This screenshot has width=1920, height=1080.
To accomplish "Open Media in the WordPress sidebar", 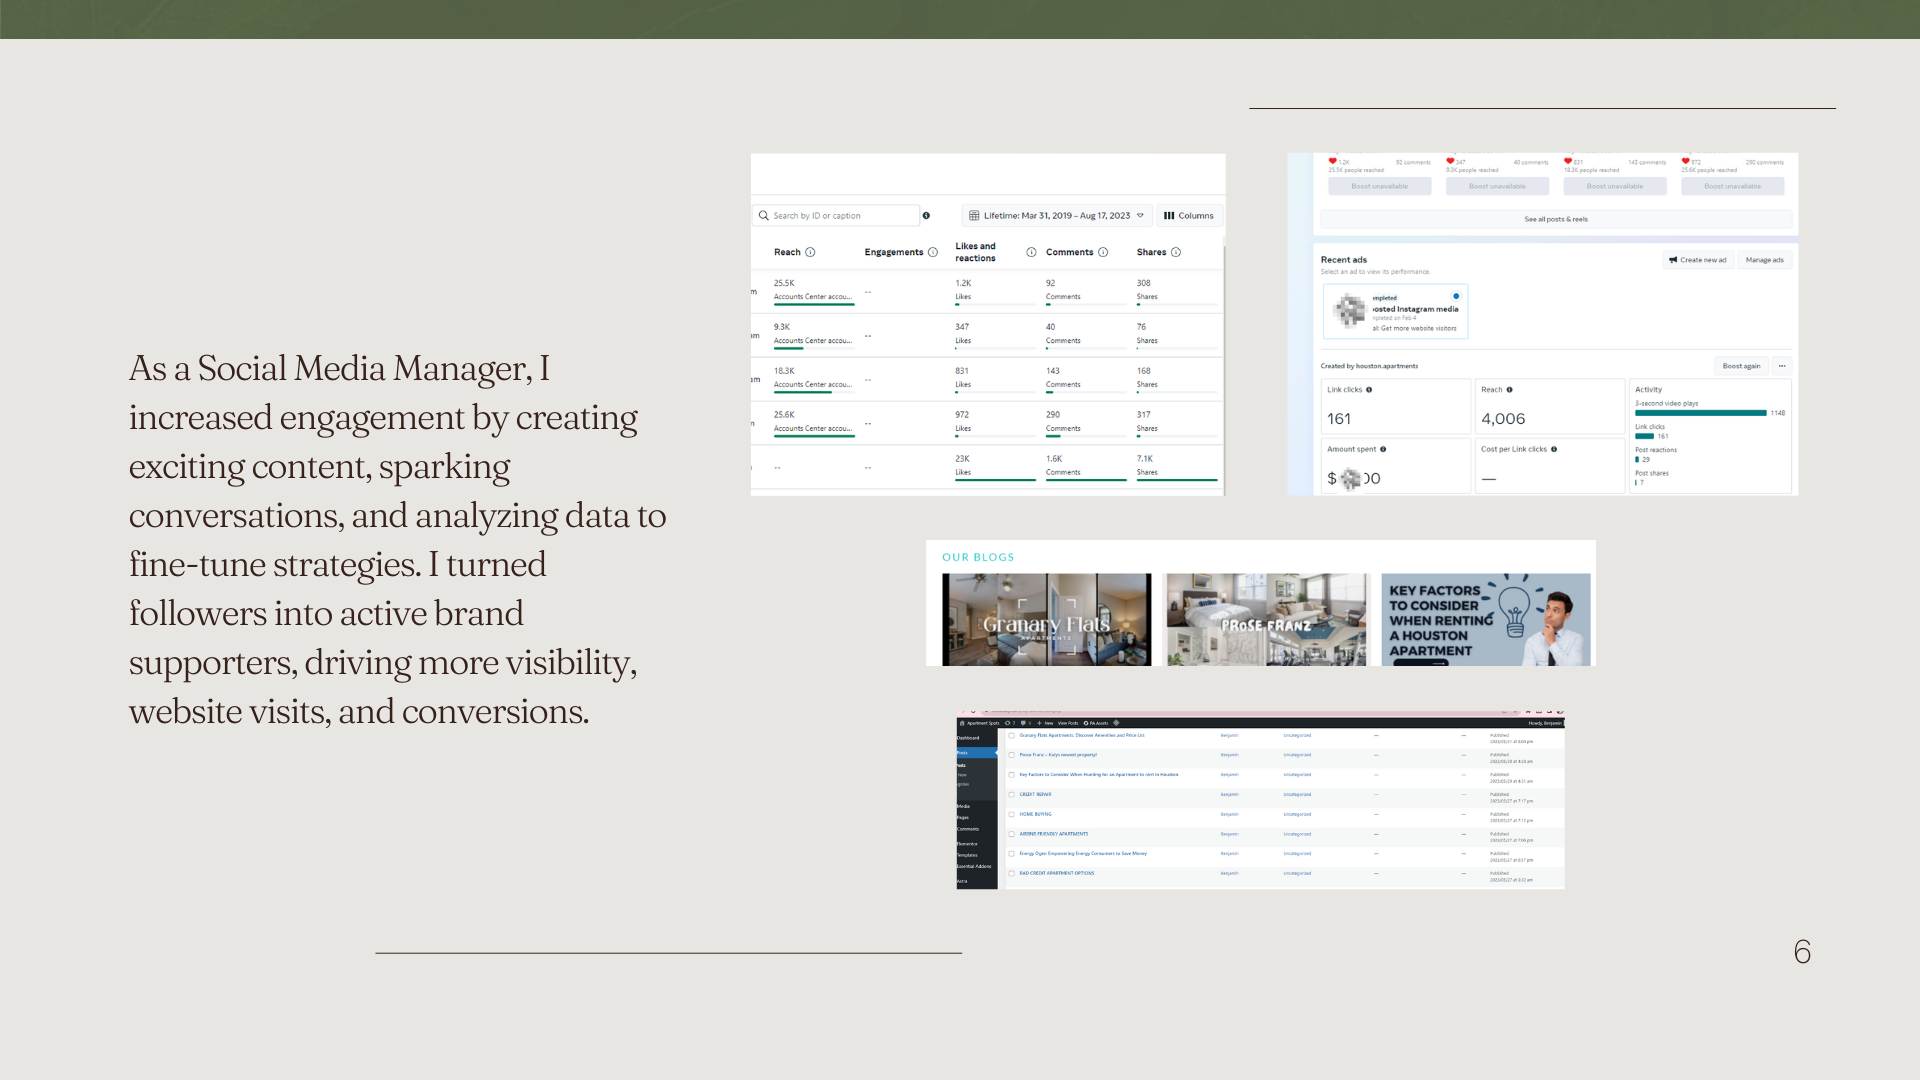I will point(964,806).
